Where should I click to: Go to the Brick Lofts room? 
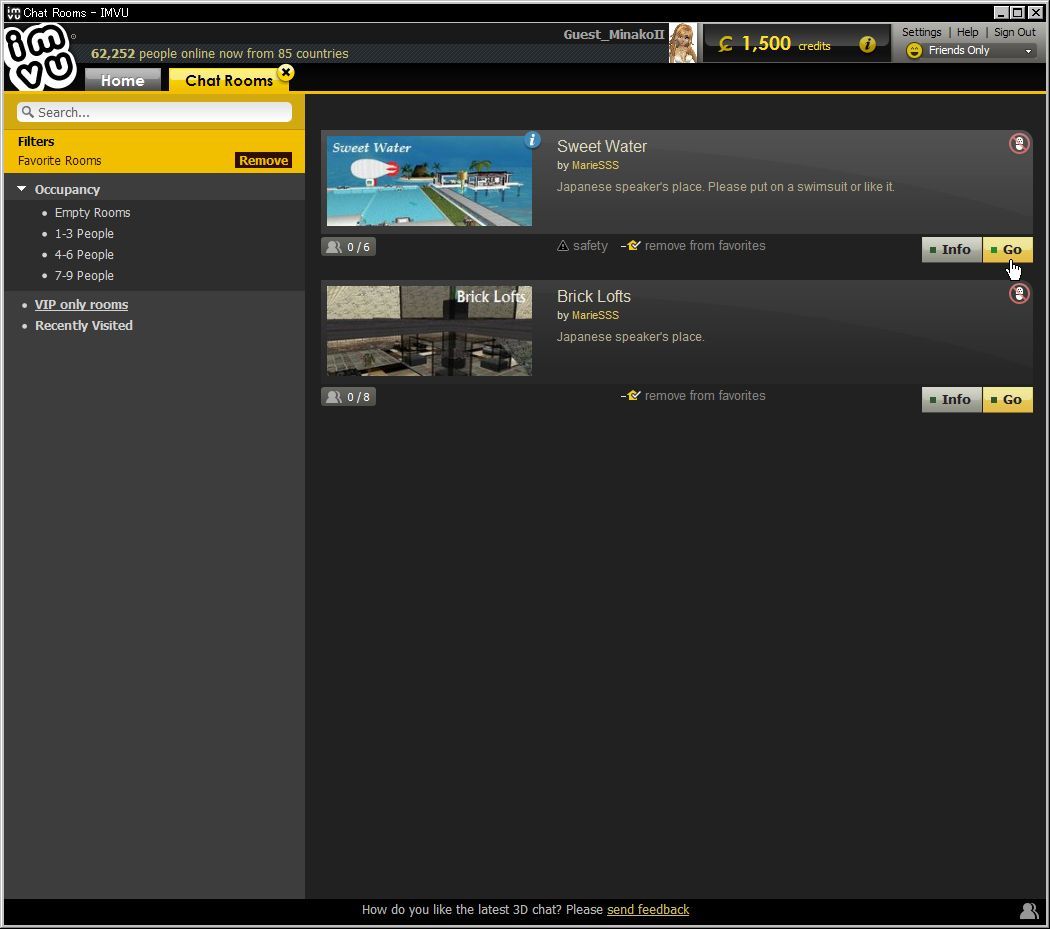[1007, 400]
